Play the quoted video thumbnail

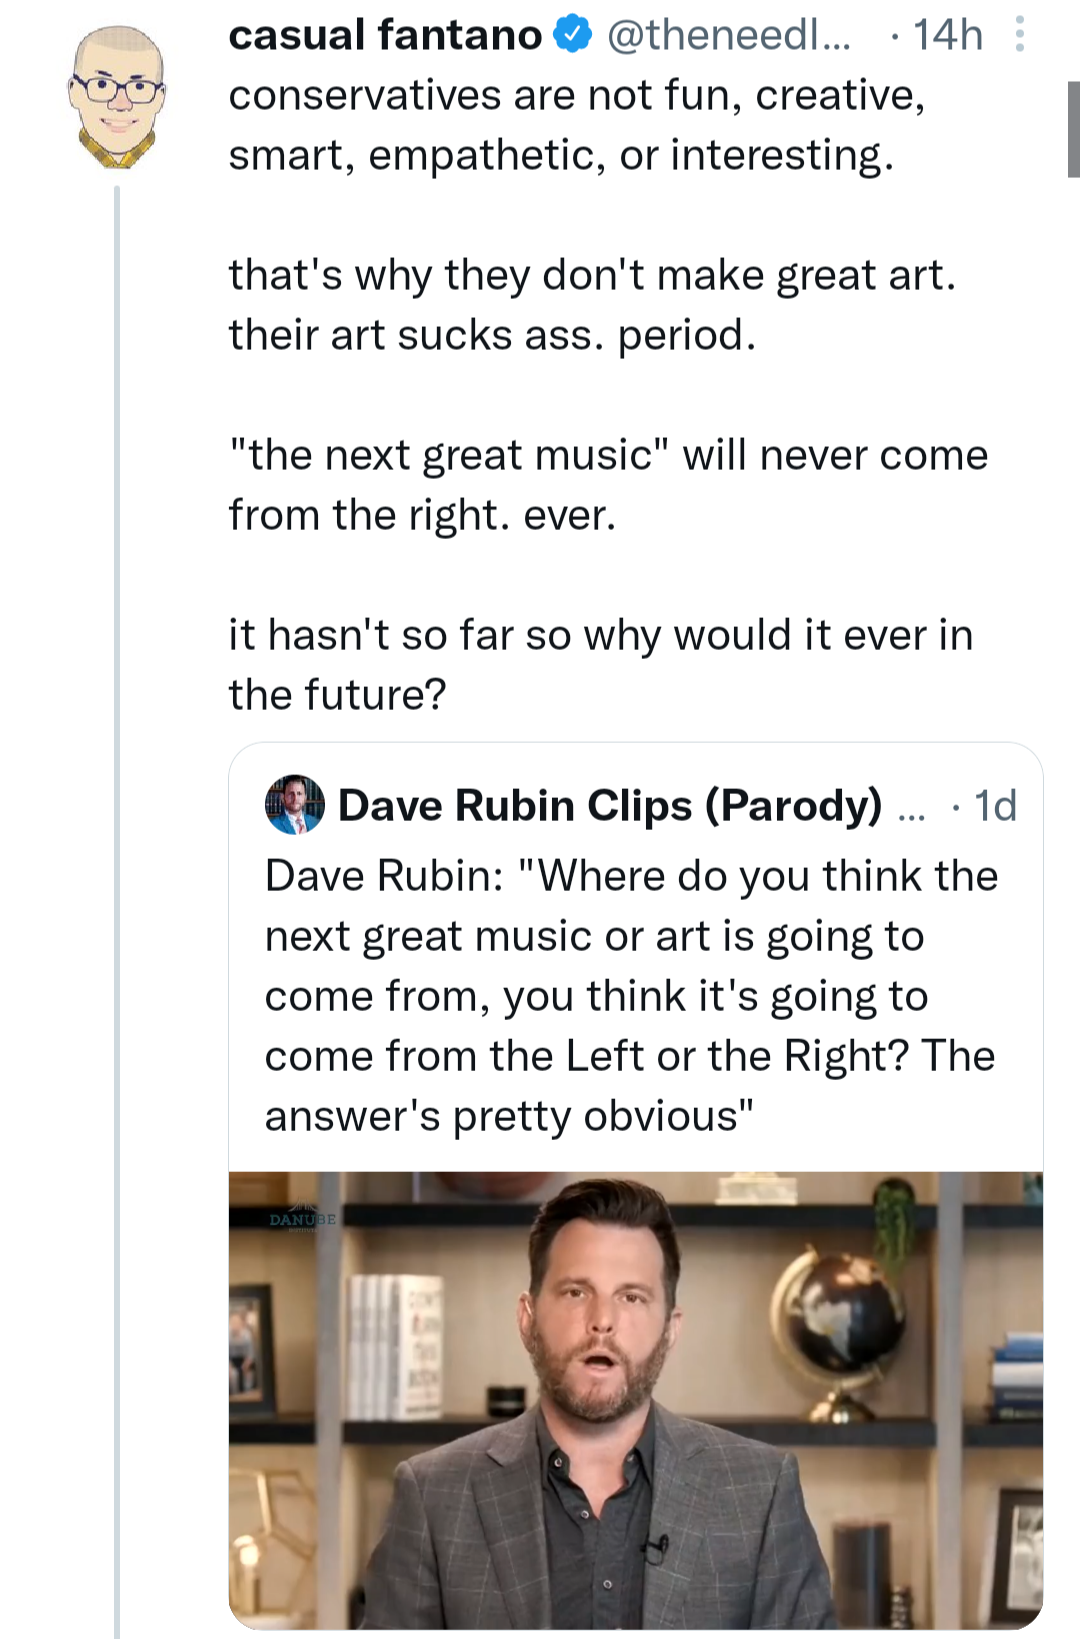pyautogui.click(x=636, y=1400)
